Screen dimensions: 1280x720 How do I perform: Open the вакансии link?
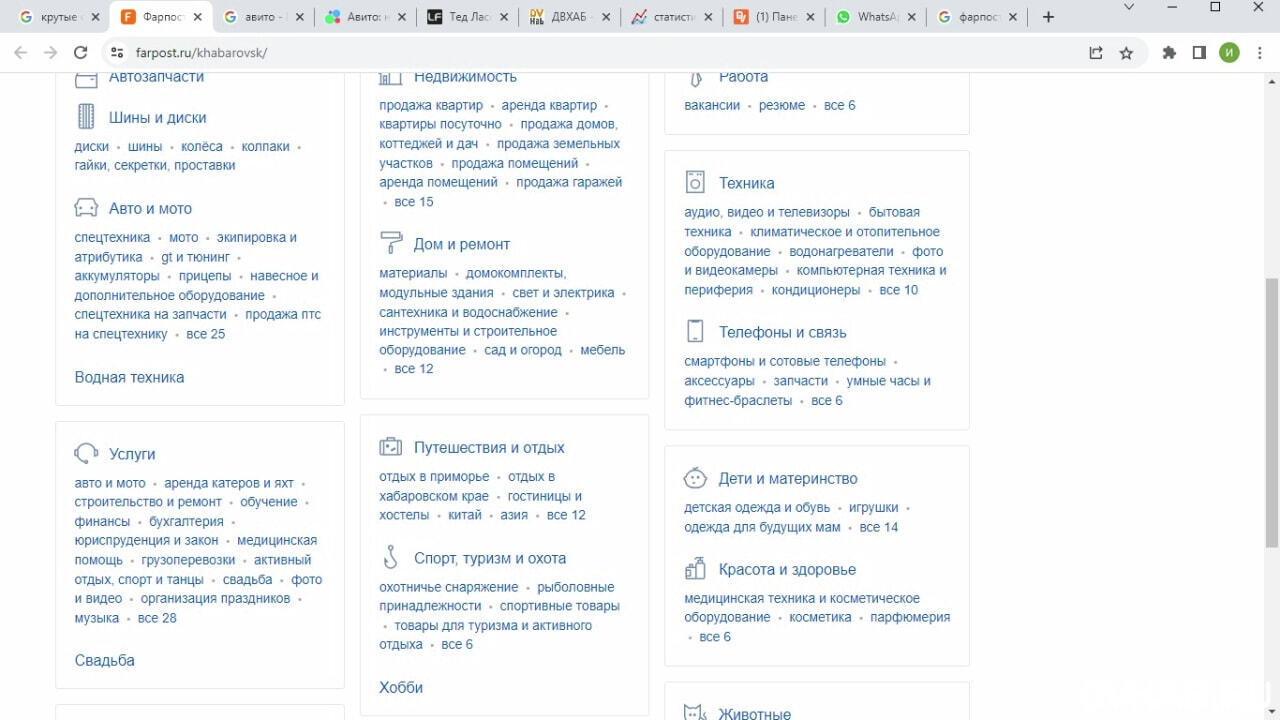pyautogui.click(x=712, y=105)
